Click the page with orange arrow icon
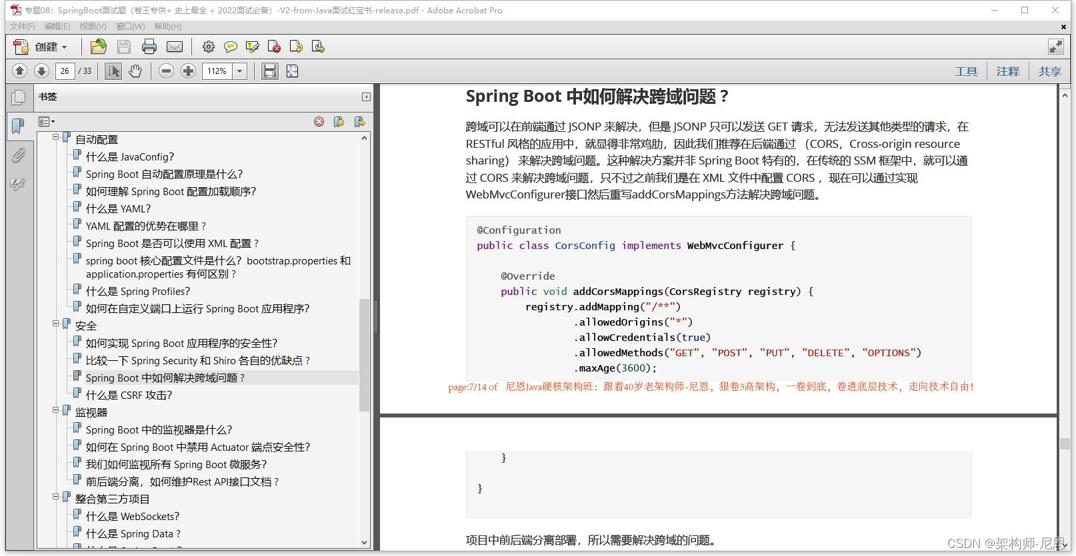 point(296,47)
